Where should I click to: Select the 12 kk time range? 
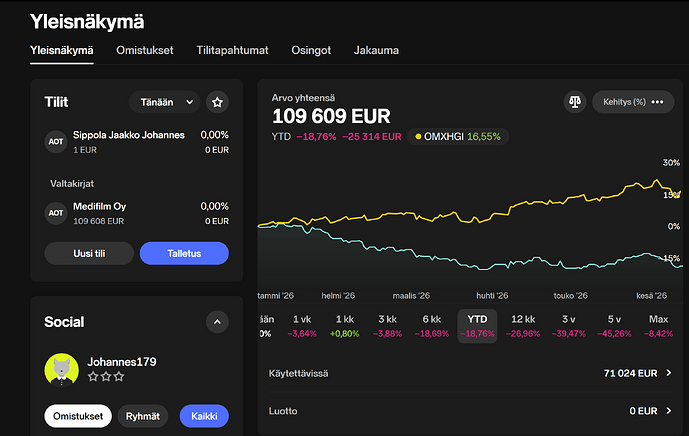[523, 326]
